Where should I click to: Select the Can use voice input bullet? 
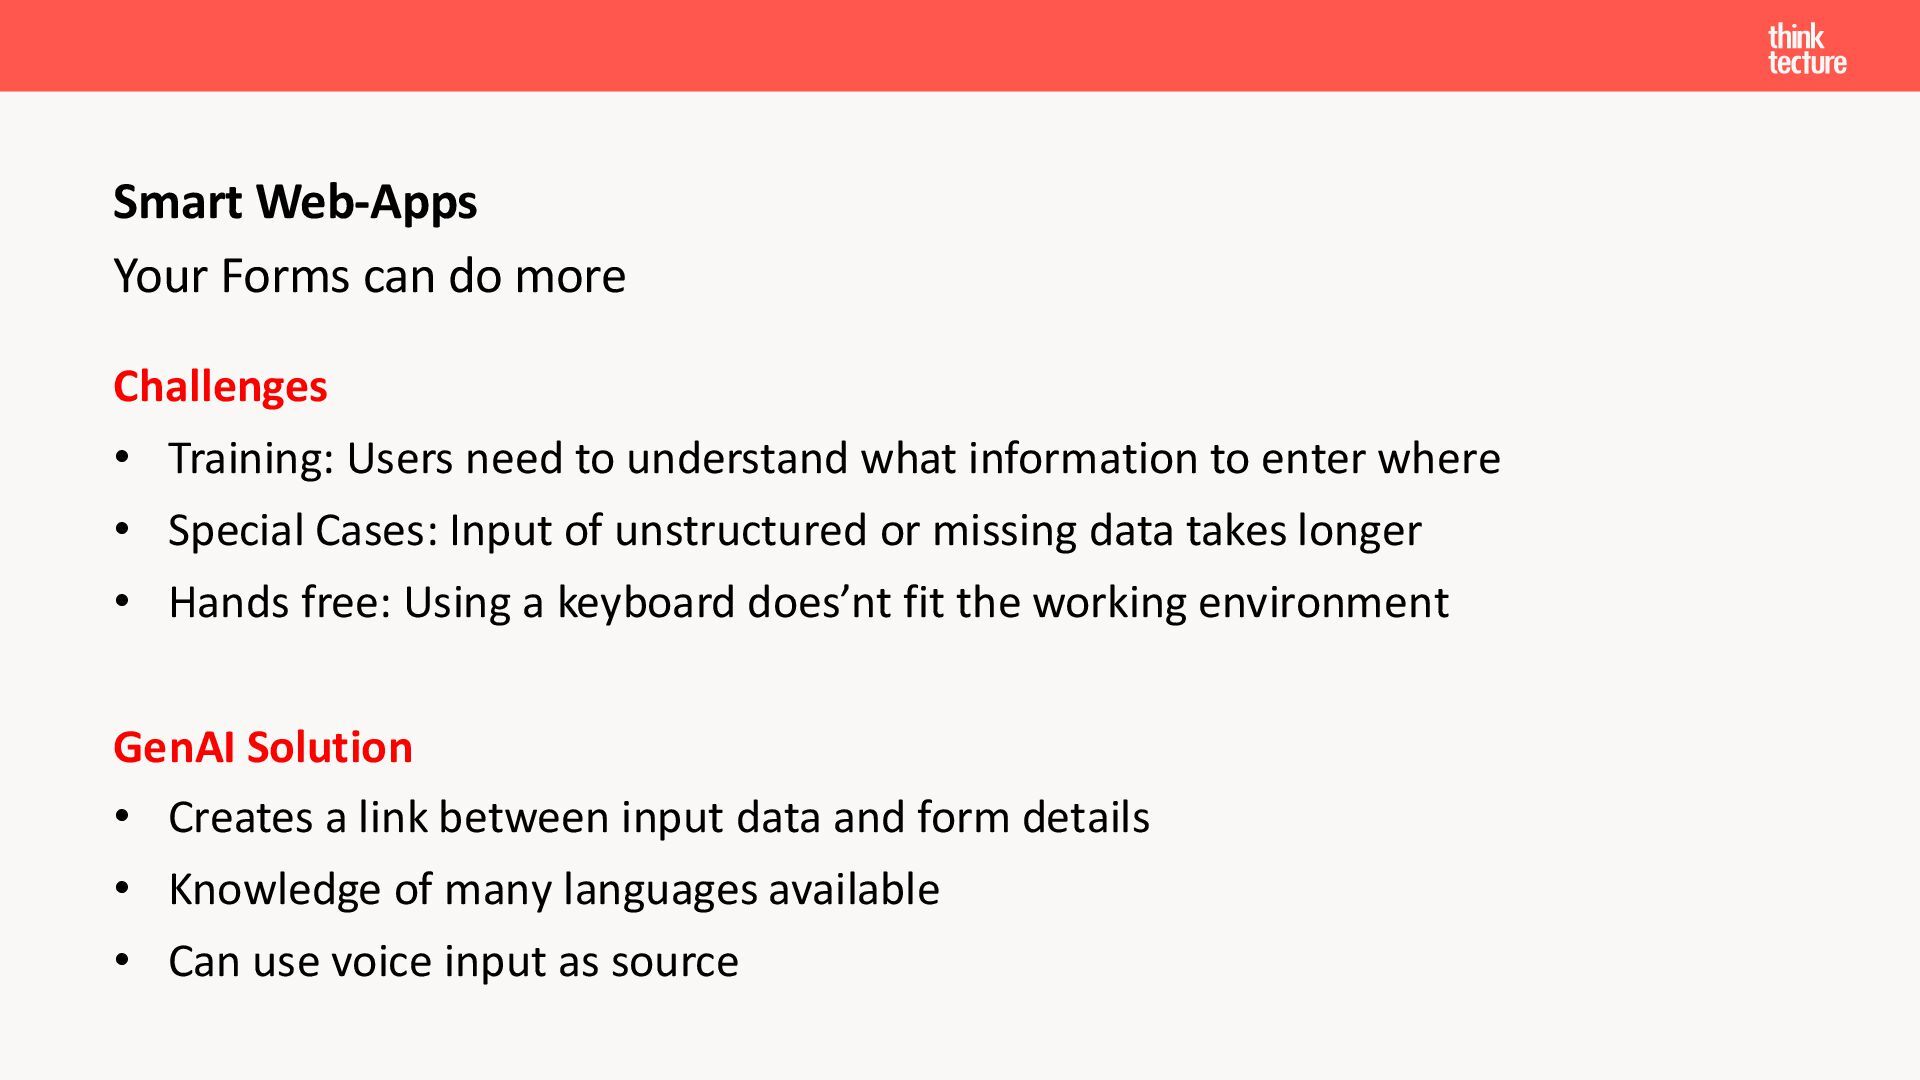pos(453,962)
